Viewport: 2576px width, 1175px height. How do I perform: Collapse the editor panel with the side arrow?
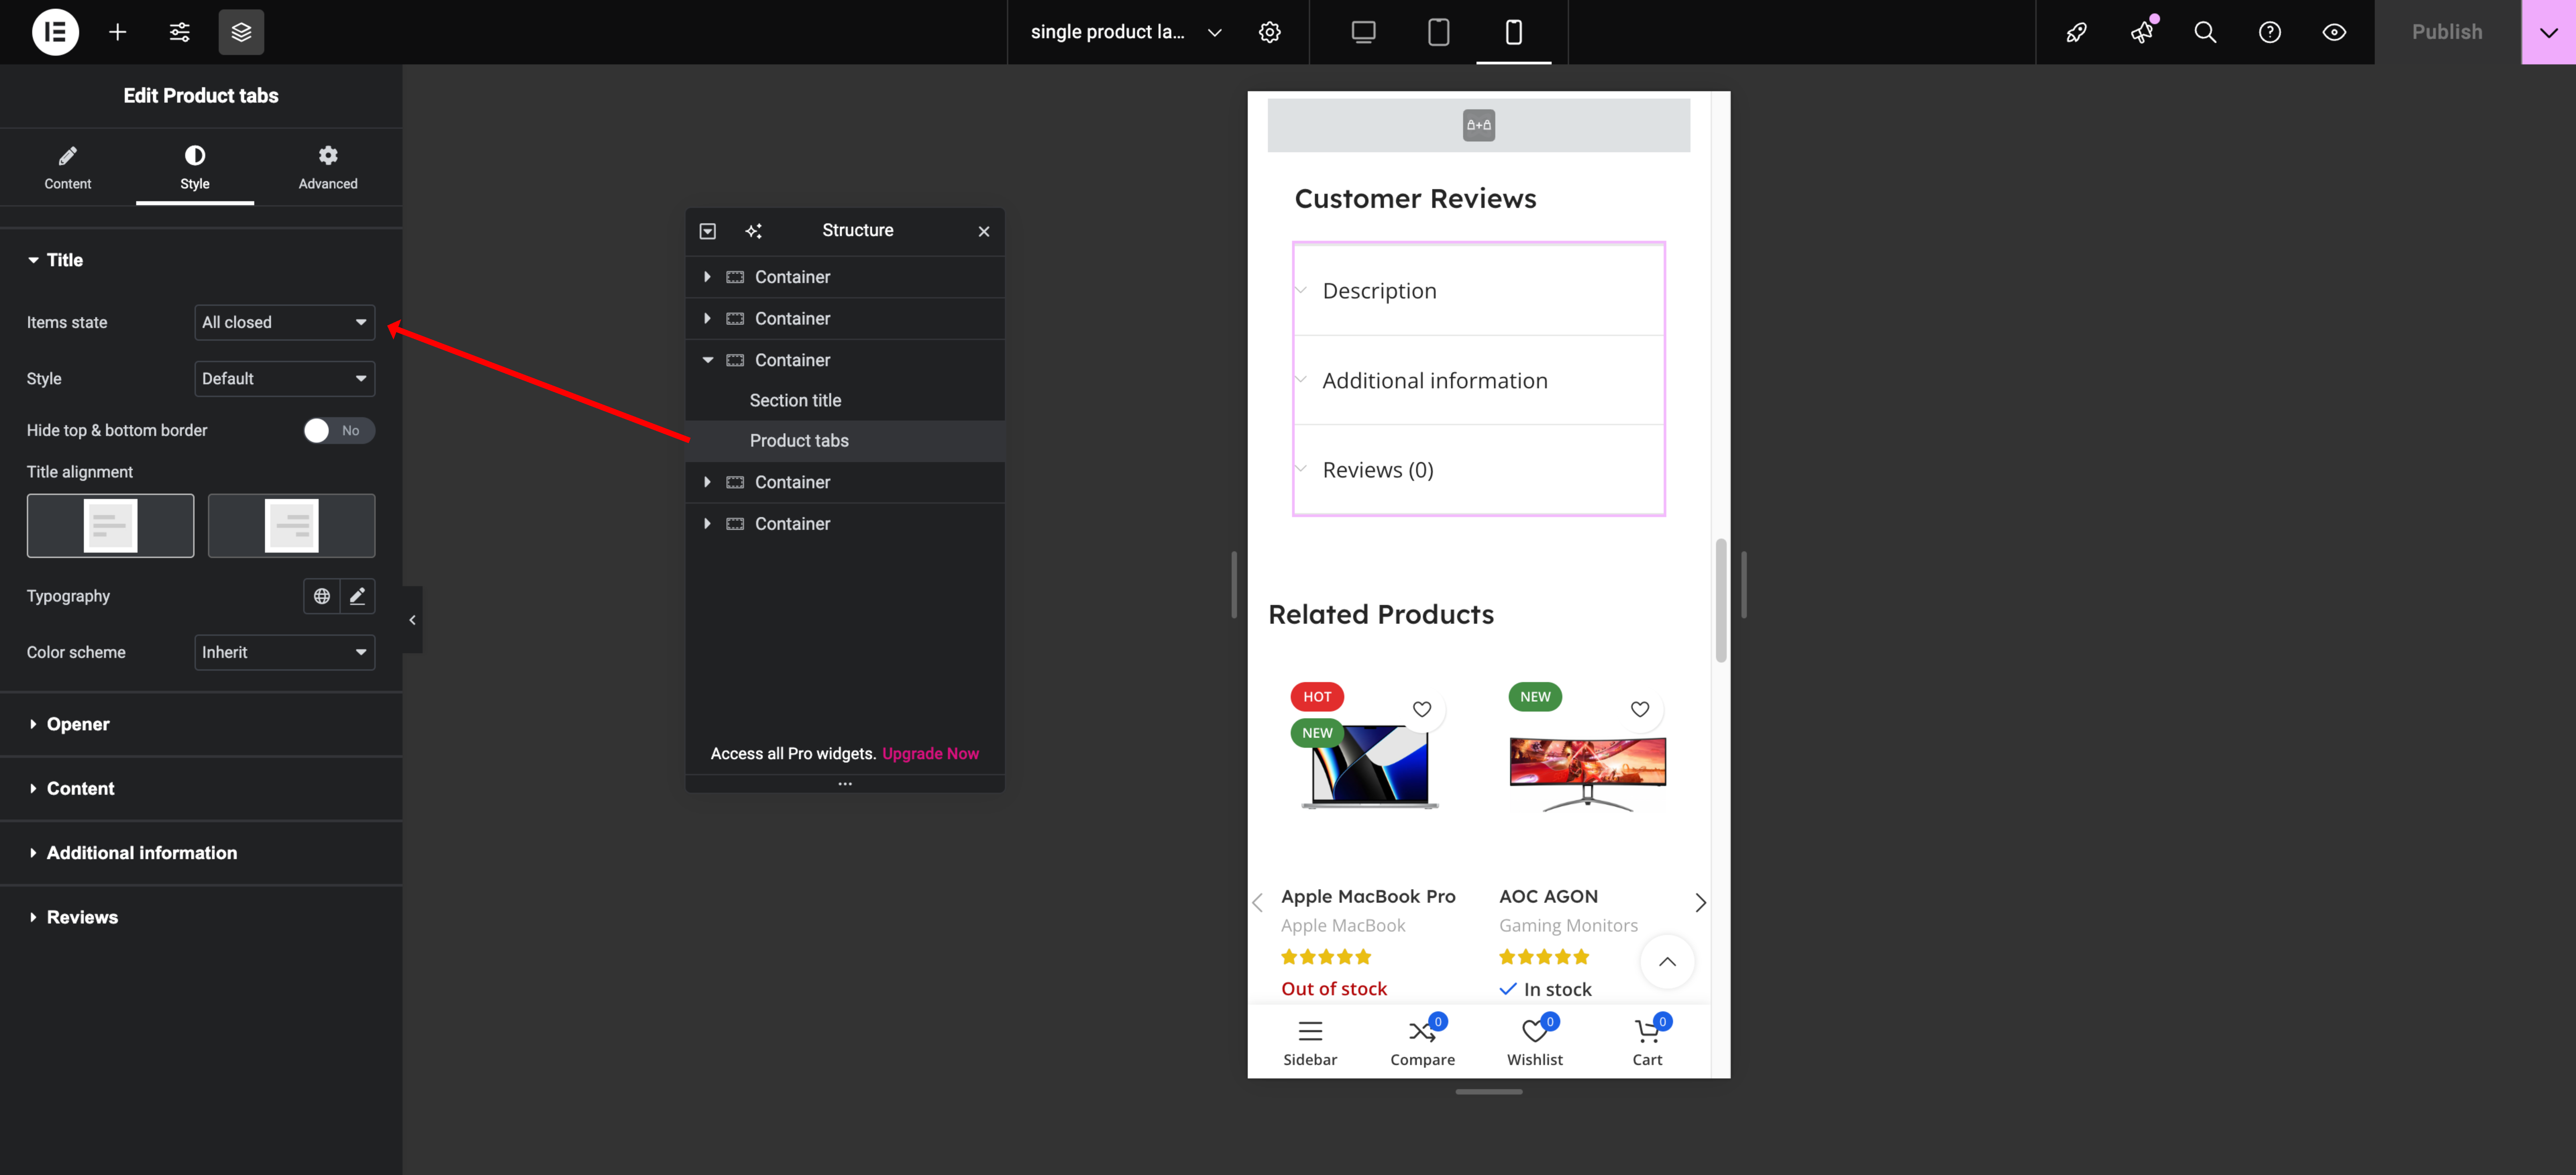412,620
